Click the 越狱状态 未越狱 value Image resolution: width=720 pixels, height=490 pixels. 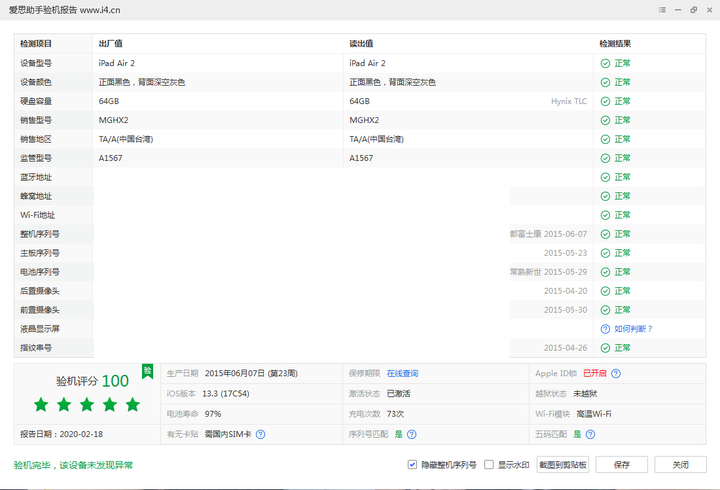point(585,394)
